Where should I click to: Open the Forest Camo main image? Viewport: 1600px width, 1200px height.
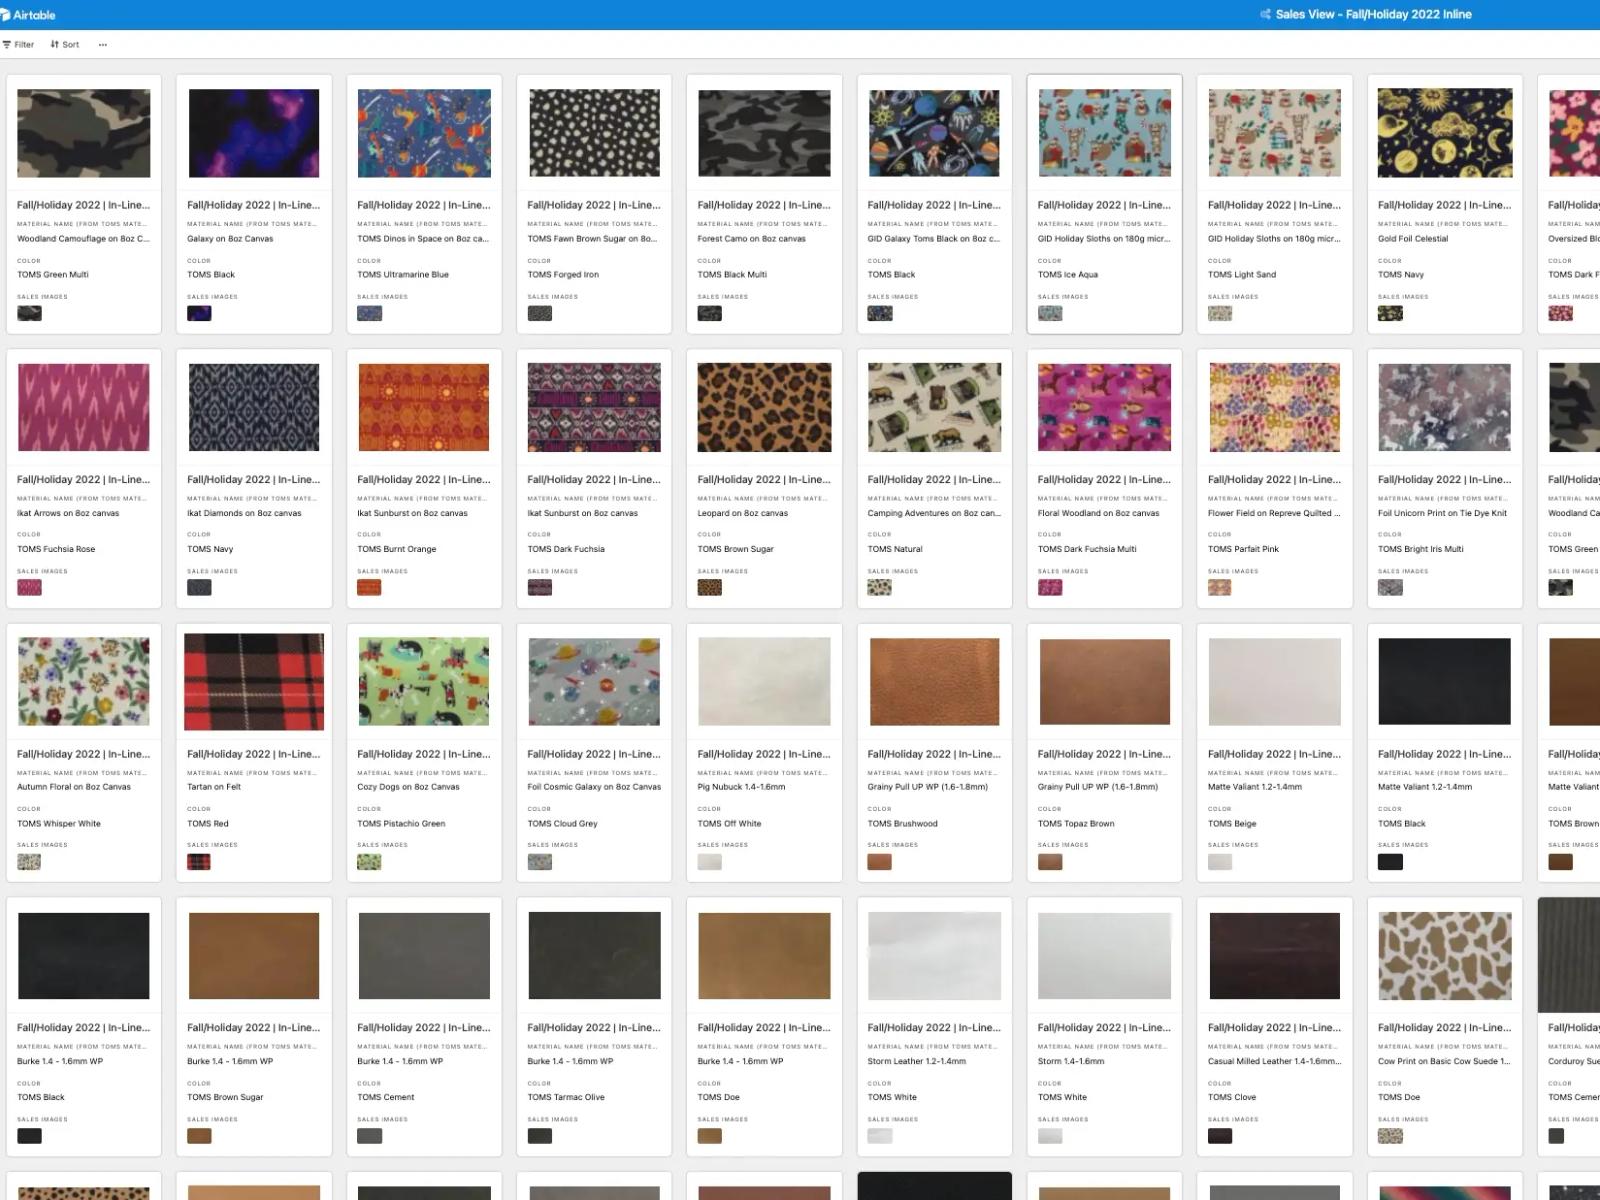[764, 133]
